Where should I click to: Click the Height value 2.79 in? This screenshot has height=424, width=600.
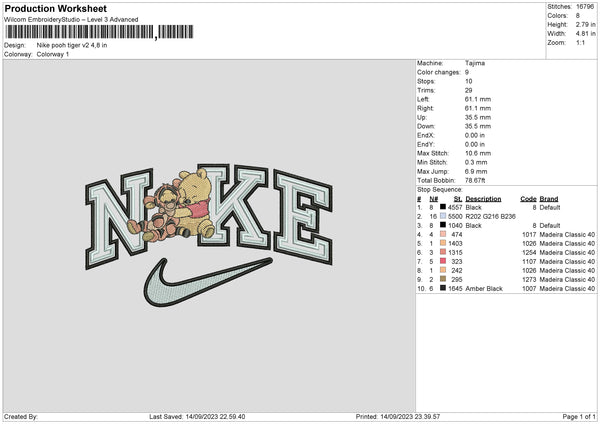click(x=585, y=24)
